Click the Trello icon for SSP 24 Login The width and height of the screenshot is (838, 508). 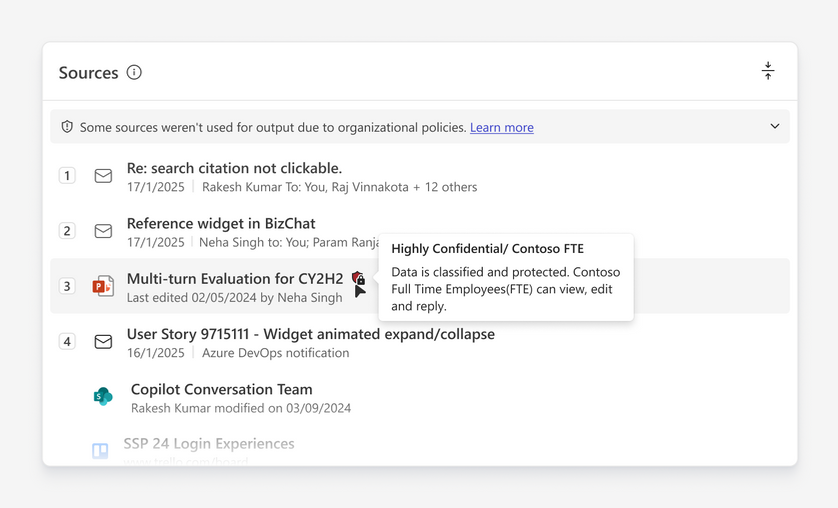click(101, 451)
